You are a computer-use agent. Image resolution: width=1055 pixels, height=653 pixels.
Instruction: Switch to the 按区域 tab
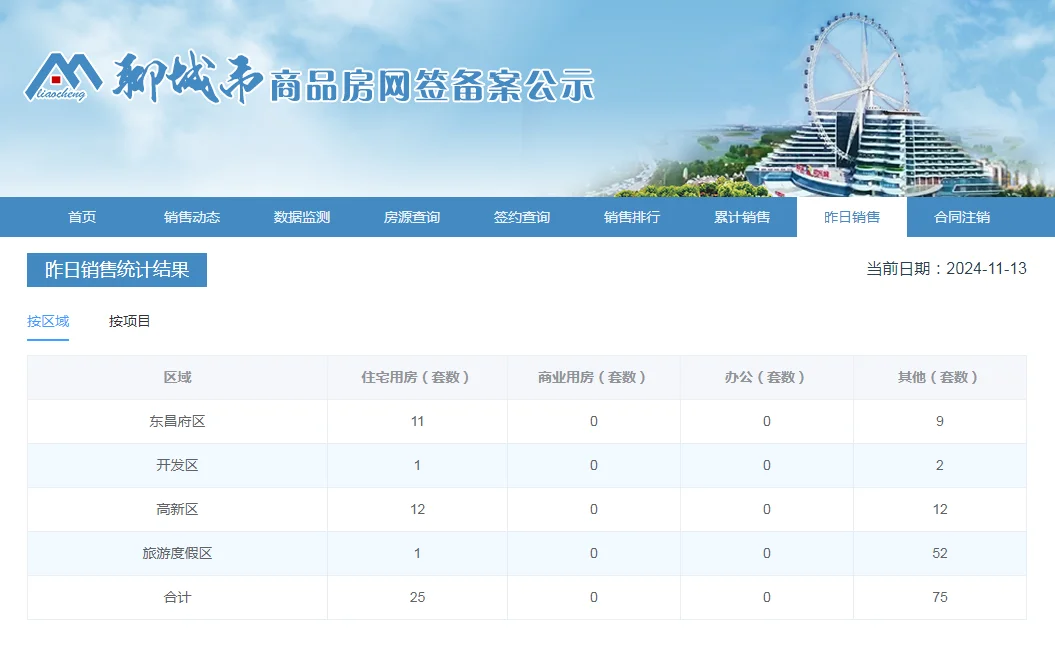pyautogui.click(x=48, y=321)
